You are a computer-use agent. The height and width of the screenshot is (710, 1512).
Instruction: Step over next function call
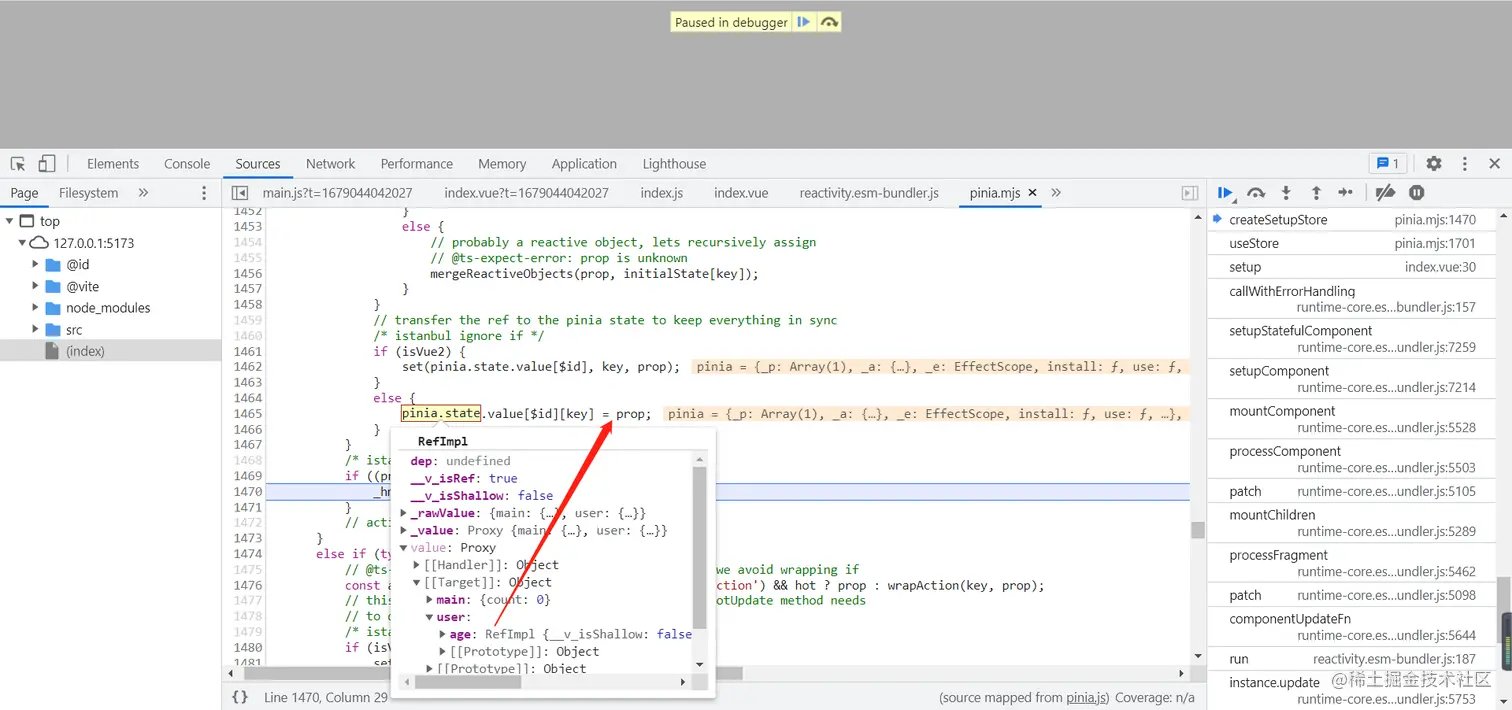click(x=1256, y=192)
